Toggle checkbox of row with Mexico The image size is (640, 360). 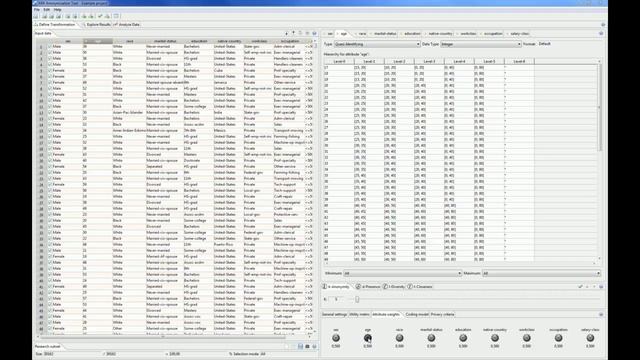[x=50, y=130]
